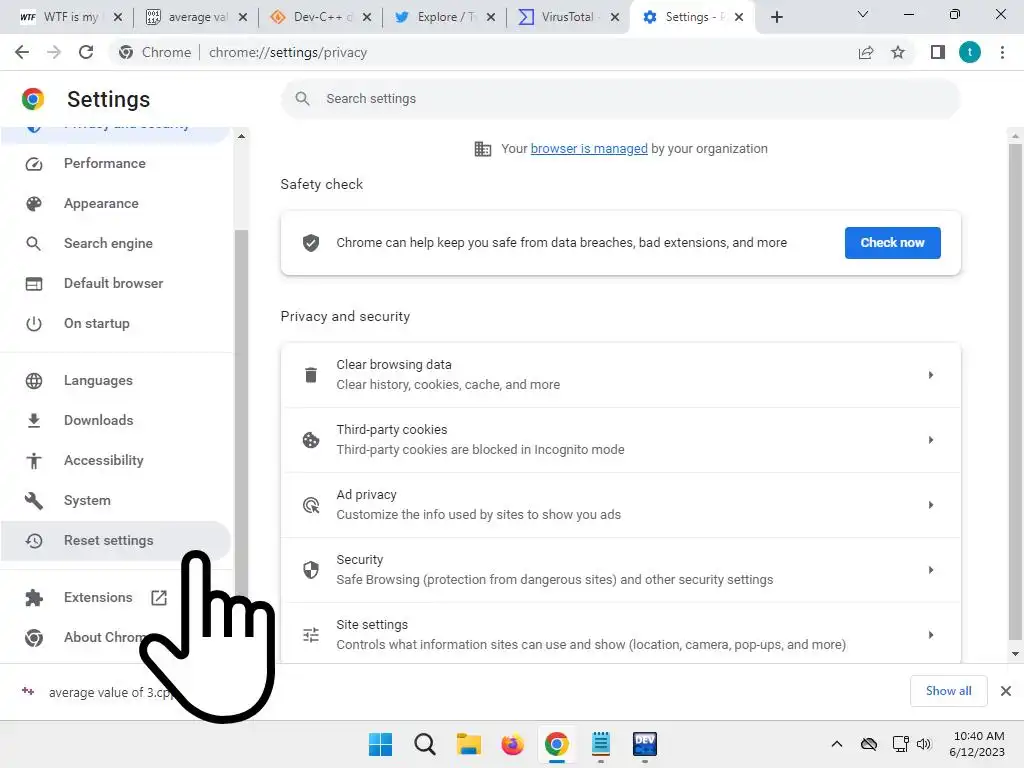Switch to Explore Twitter tab

445,17
